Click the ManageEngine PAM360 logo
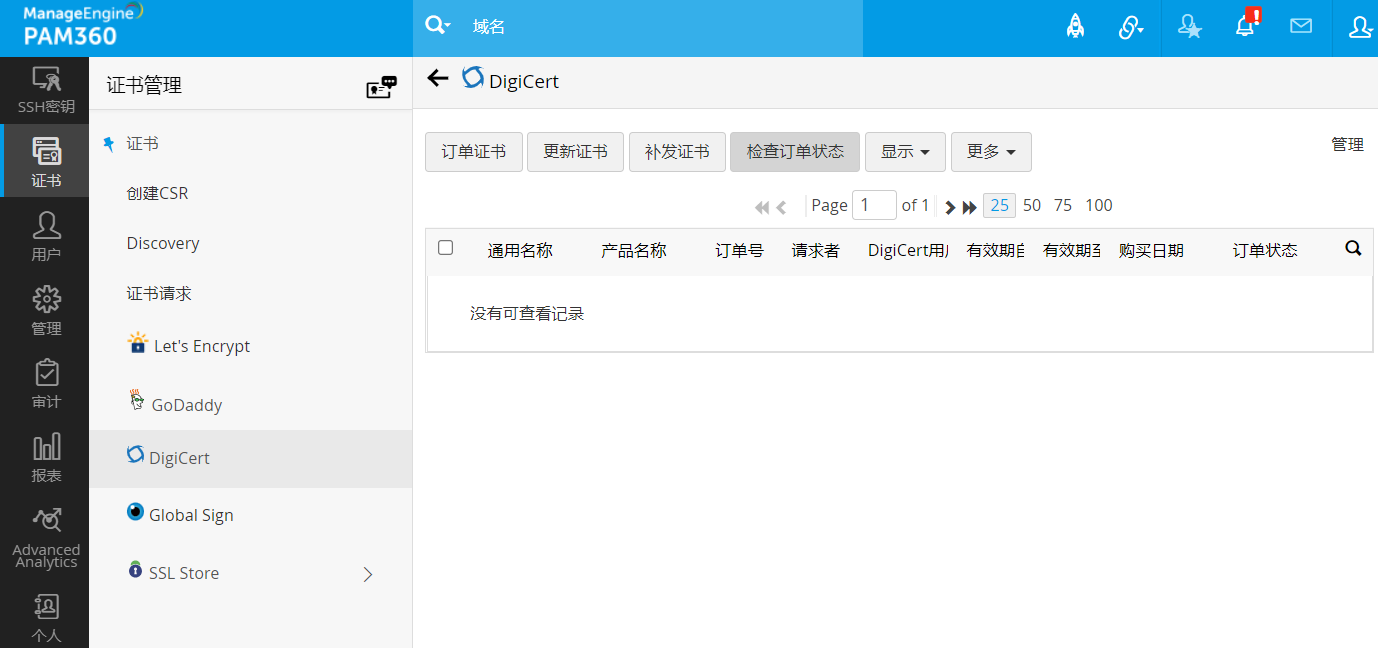The height and width of the screenshot is (648, 1378). pos(83,25)
